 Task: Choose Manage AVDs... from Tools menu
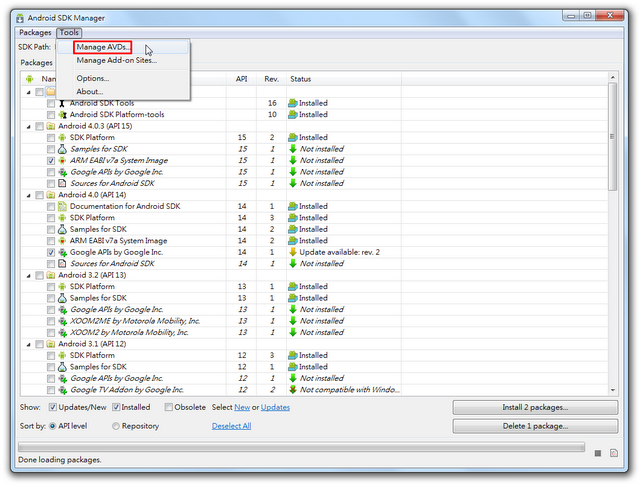coord(123,47)
